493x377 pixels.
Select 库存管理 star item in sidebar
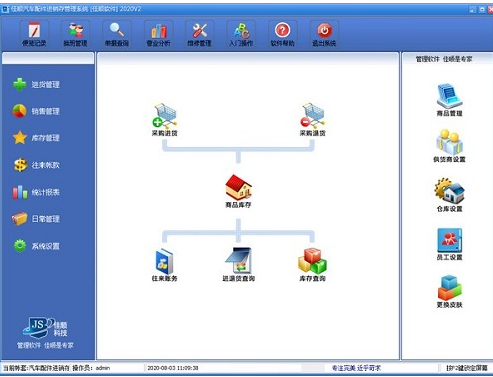coord(36,138)
